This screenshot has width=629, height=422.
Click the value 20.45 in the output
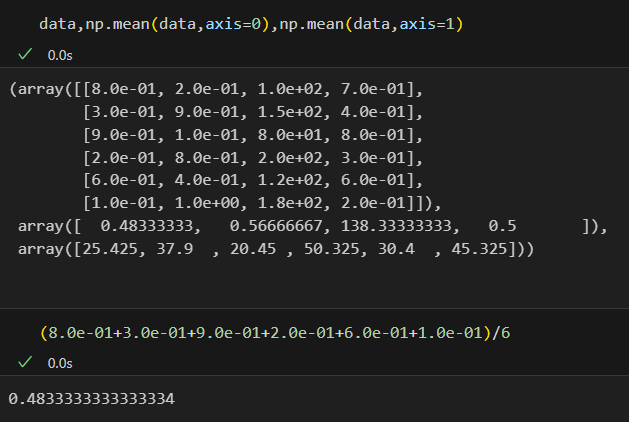point(253,249)
